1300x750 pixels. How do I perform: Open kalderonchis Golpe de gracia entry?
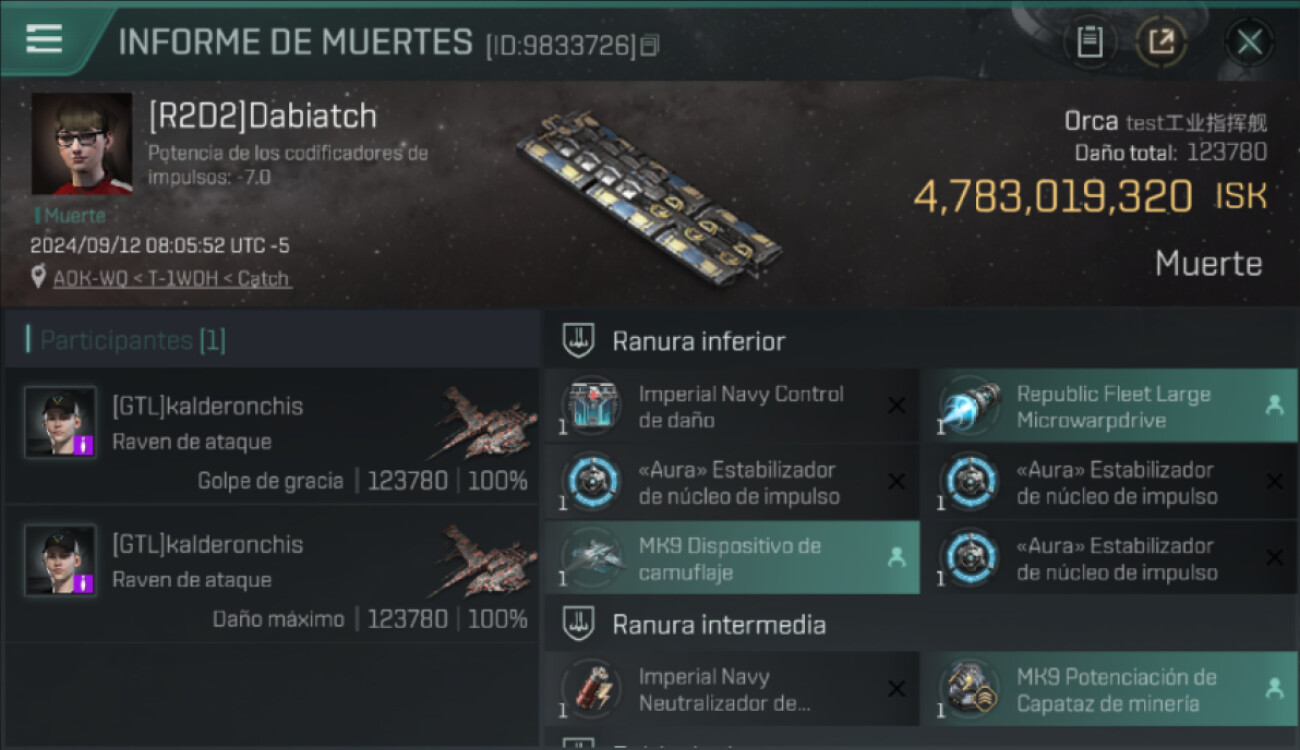272,436
